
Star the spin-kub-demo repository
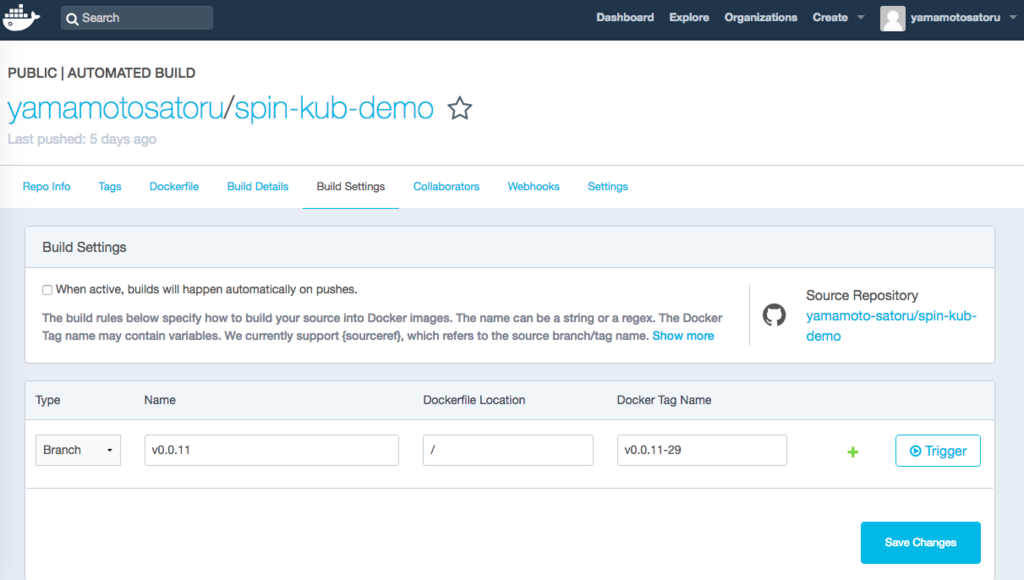[x=460, y=108]
